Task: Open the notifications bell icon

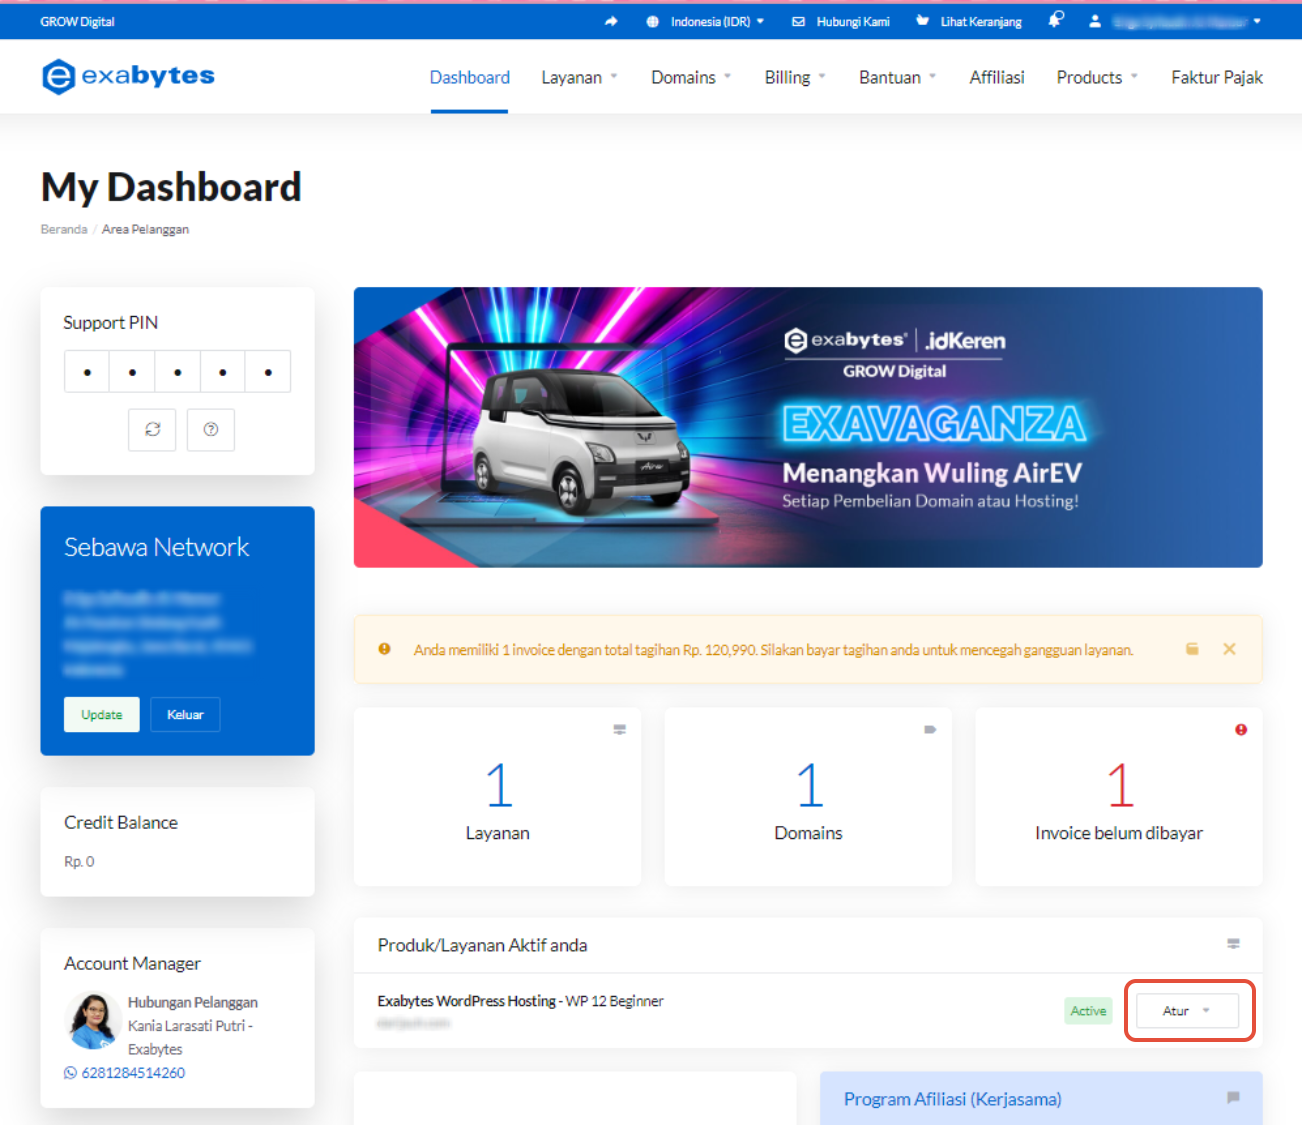Action: coord(1056,20)
